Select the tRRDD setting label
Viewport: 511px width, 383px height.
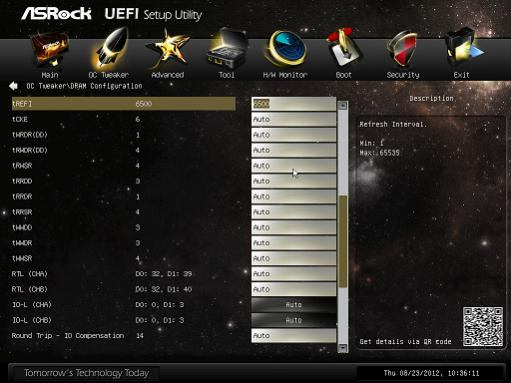click(x=22, y=181)
